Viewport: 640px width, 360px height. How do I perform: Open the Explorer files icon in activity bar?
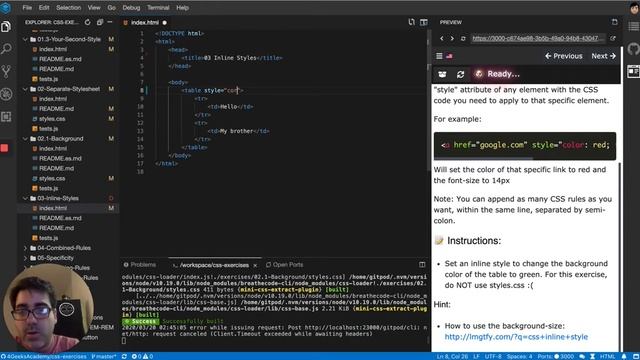(6, 27)
